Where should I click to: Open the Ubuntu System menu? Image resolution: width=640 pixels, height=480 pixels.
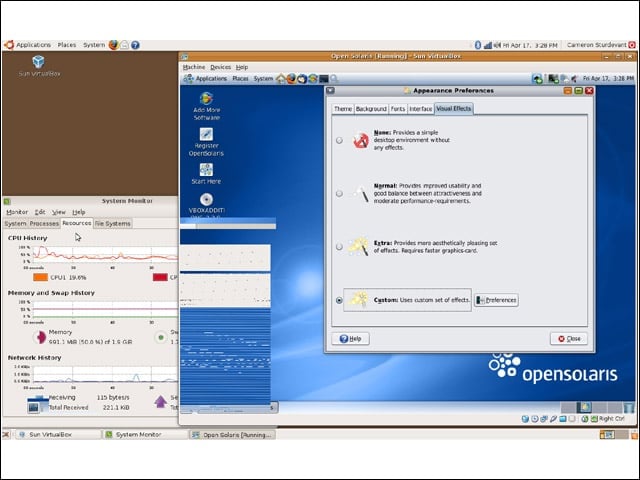[x=94, y=45]
